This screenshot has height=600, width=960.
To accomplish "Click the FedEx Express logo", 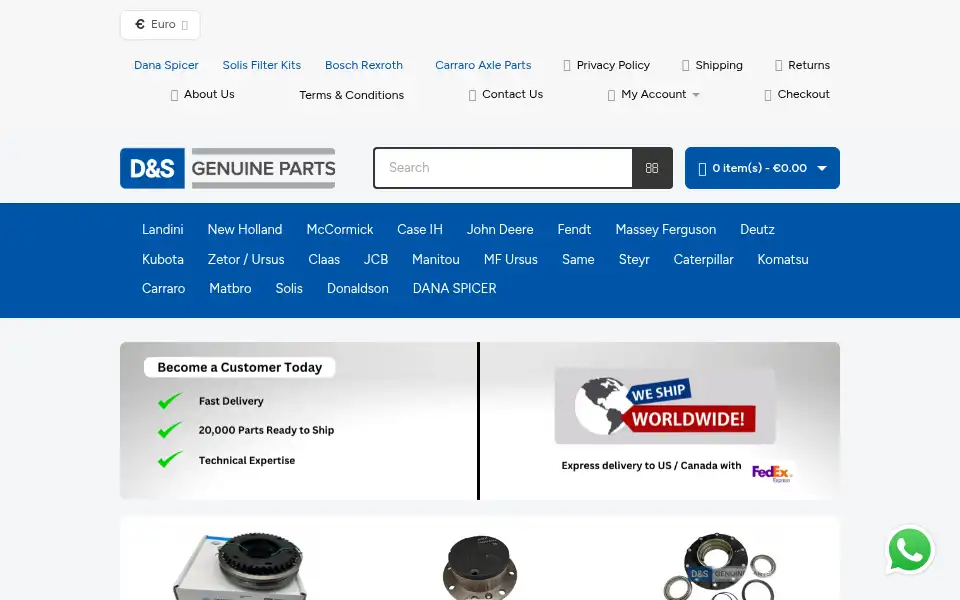I will 771,473.
